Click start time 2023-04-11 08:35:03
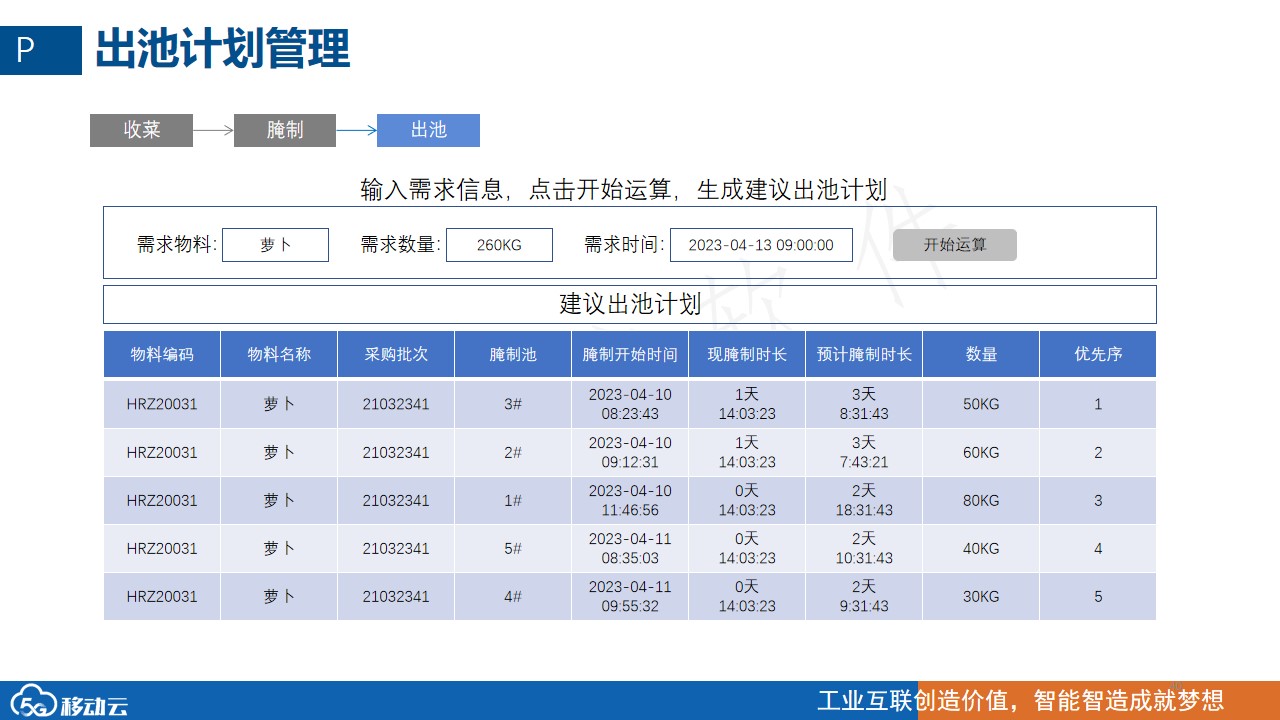The width and height of the screenshot is (1280, 720). pos(630,548)
